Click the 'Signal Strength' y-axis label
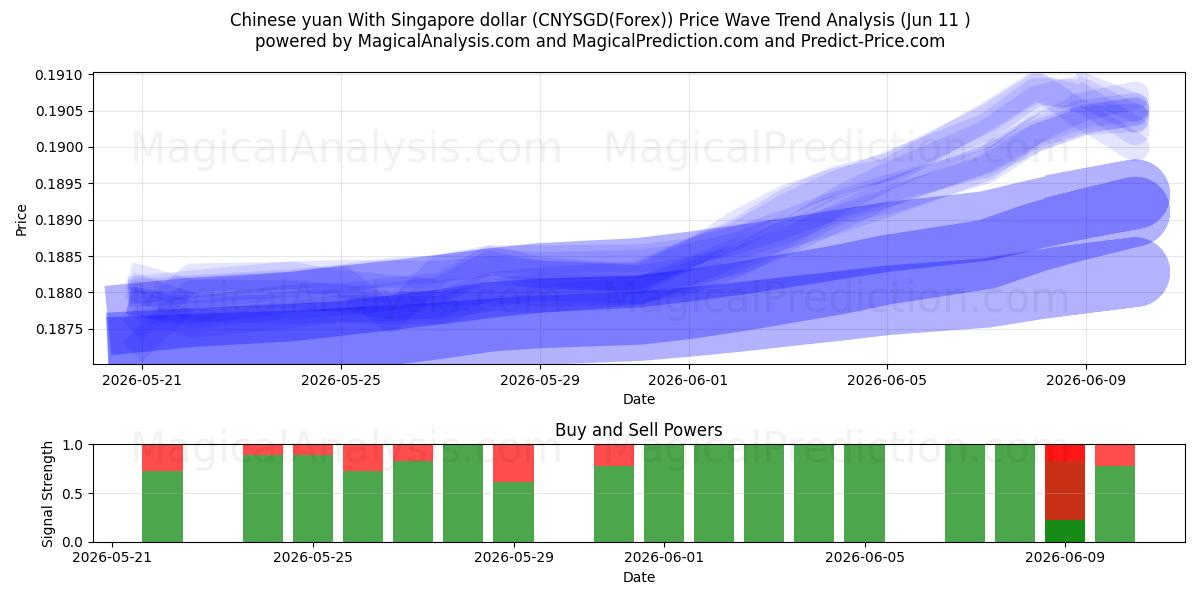This screenshot has height=600, width=1200. (x=48, y=493)
